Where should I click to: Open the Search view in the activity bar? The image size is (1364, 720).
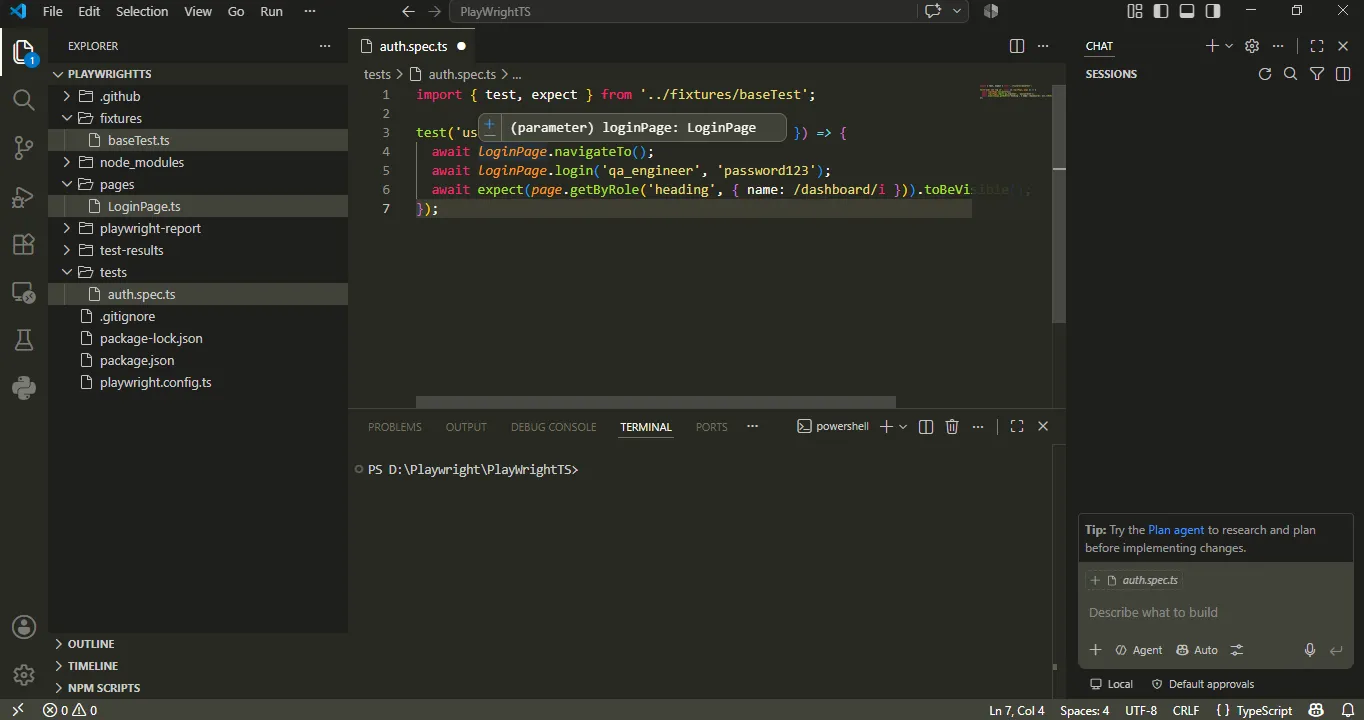pos(24,100)
